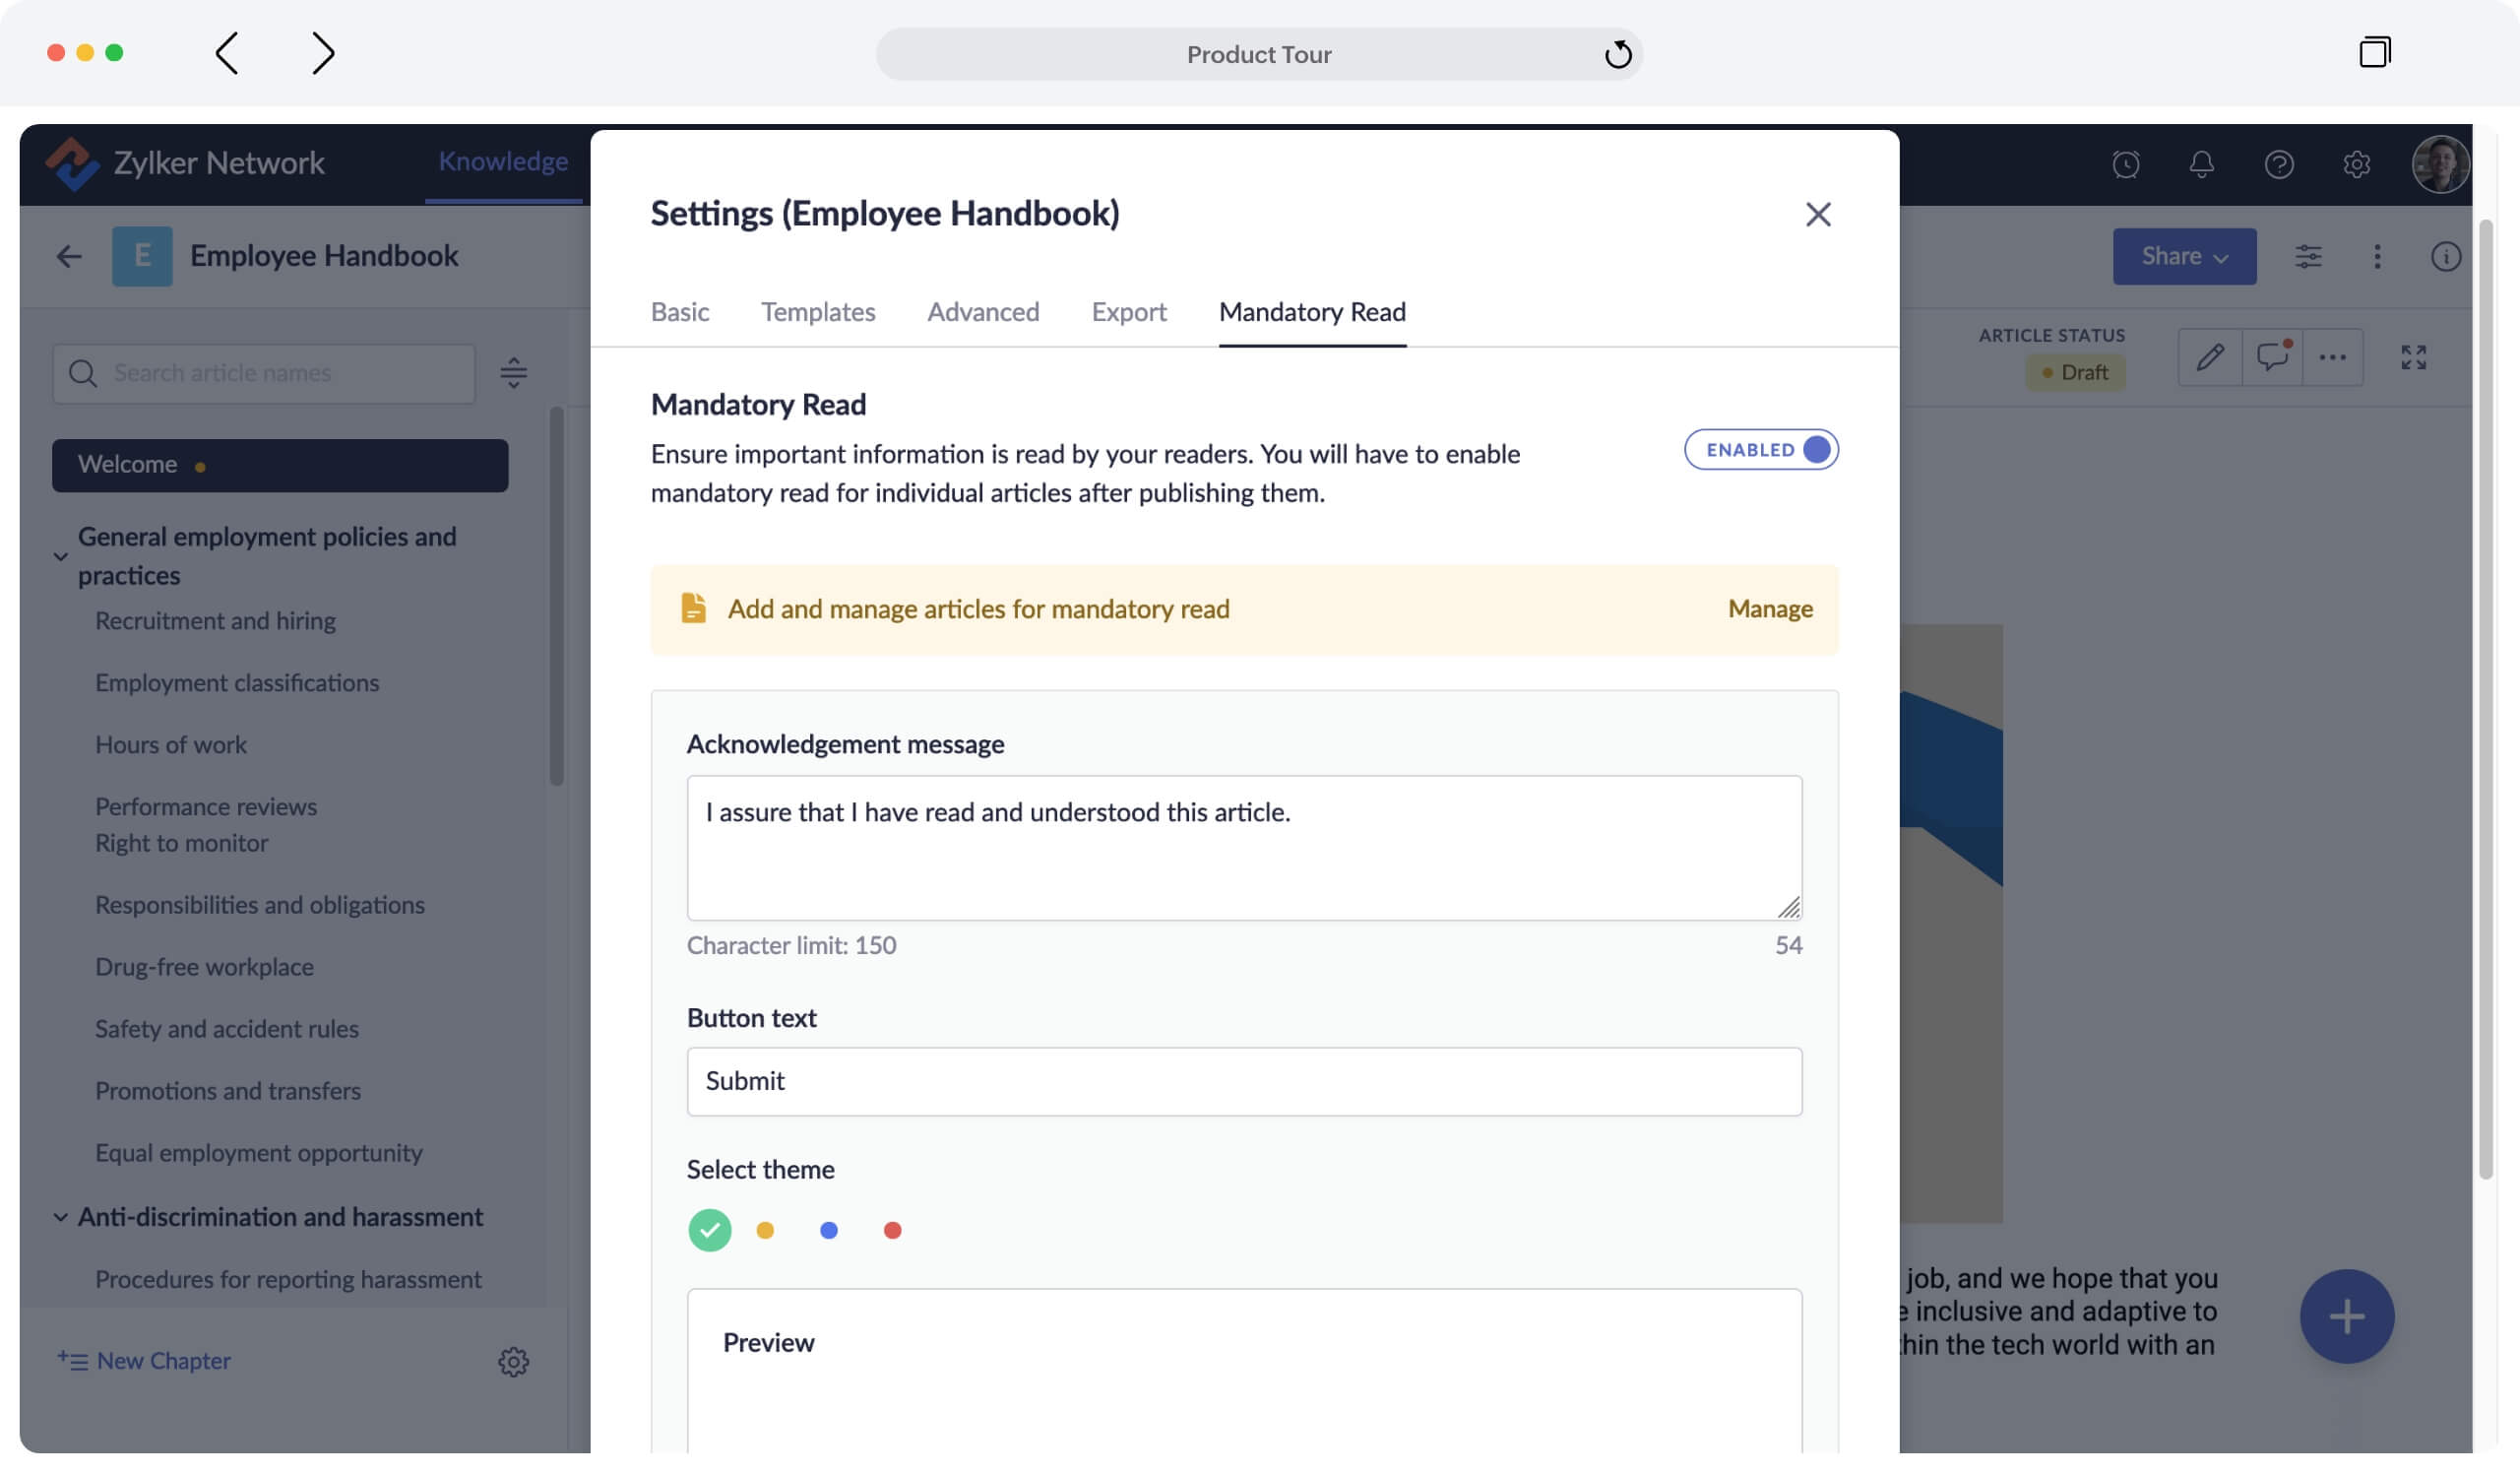The height and width of the screenshot is (1473, 2520).
Task: Open article comments via speech bubble icon
Action: (2272, 357)
